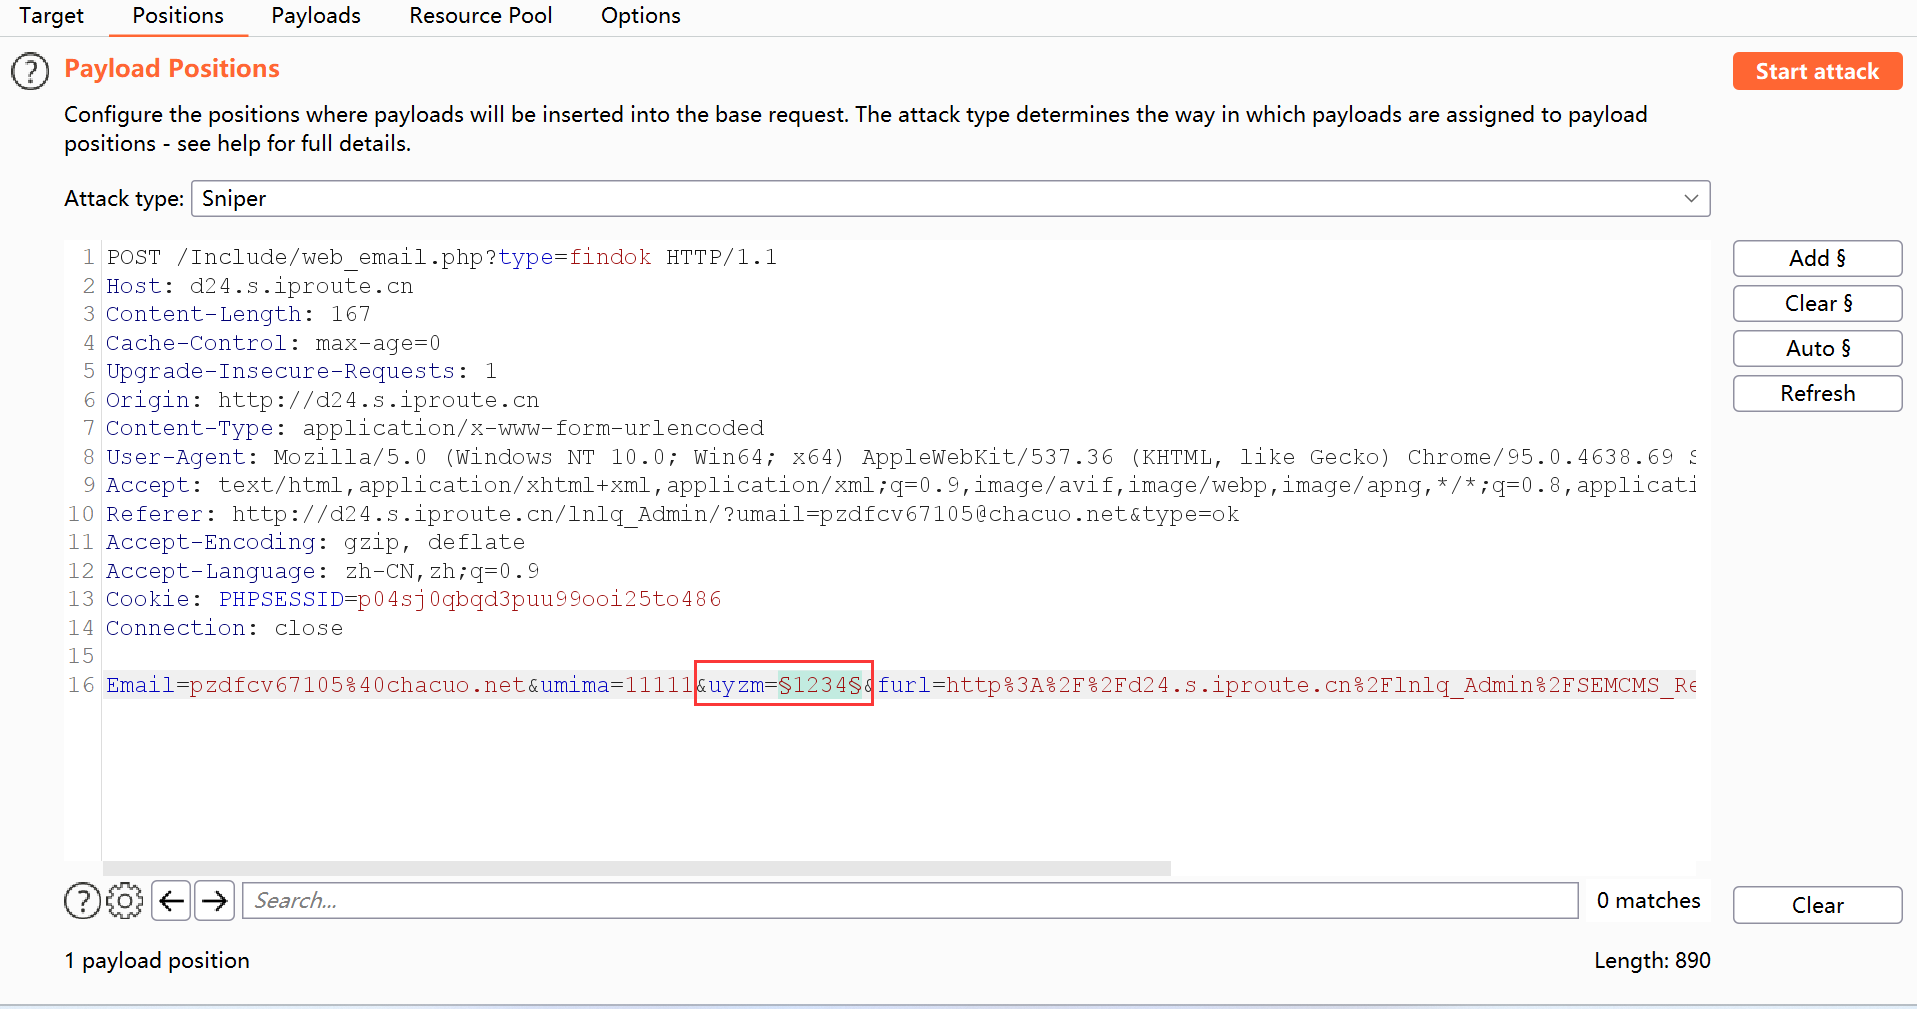Click Add § payload marker button
This screenshot has width=1917, height=1009.
click(x=1817, y=258)
